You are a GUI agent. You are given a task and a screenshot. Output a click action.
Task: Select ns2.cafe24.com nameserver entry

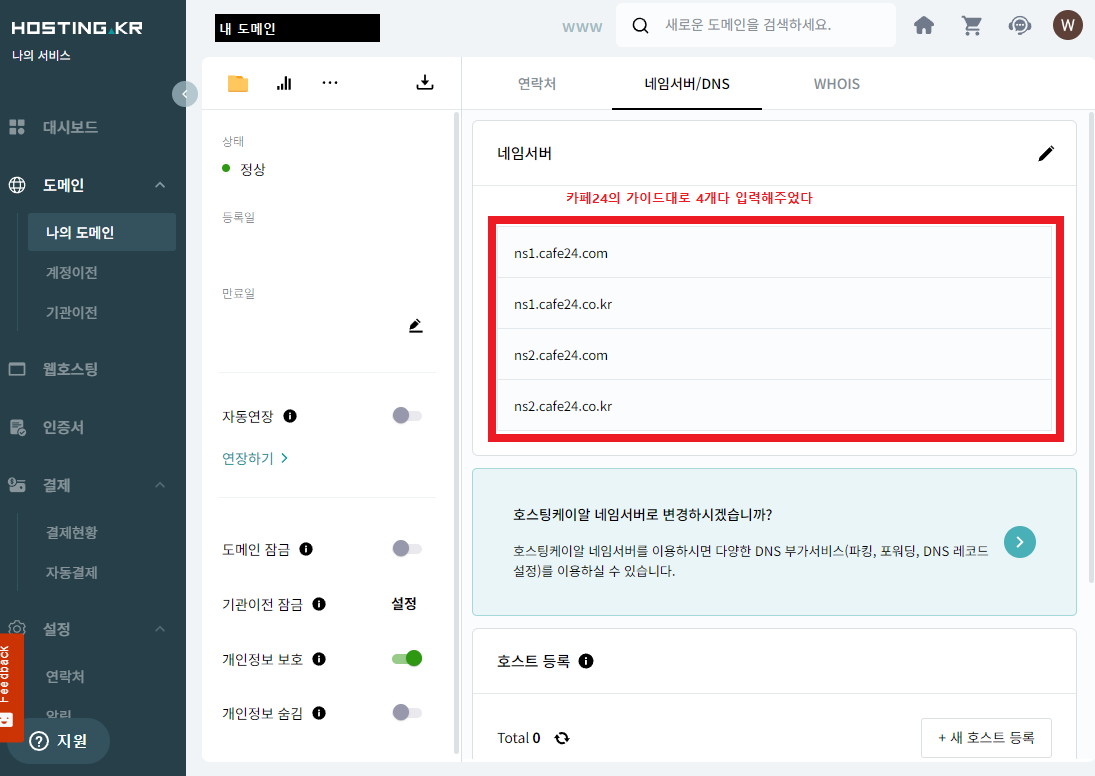pyautogui.click(x=774, y=355)
